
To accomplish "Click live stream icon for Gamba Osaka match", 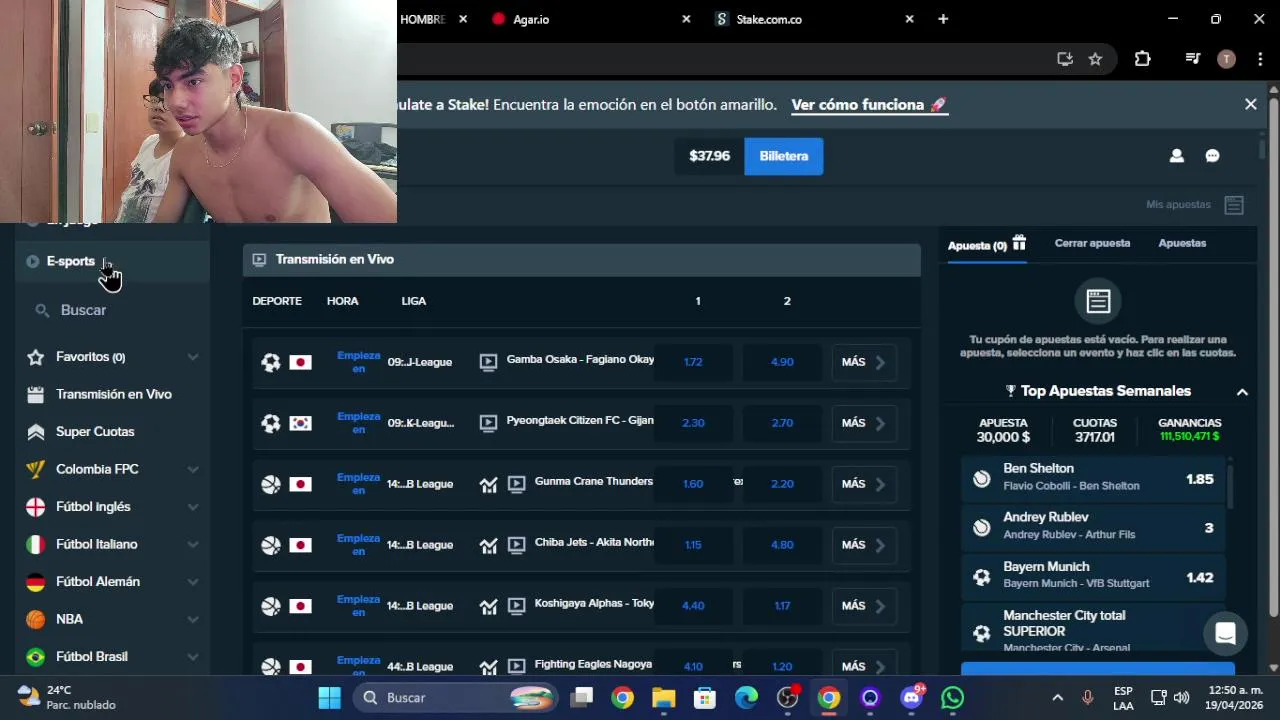I will [488, 362].
